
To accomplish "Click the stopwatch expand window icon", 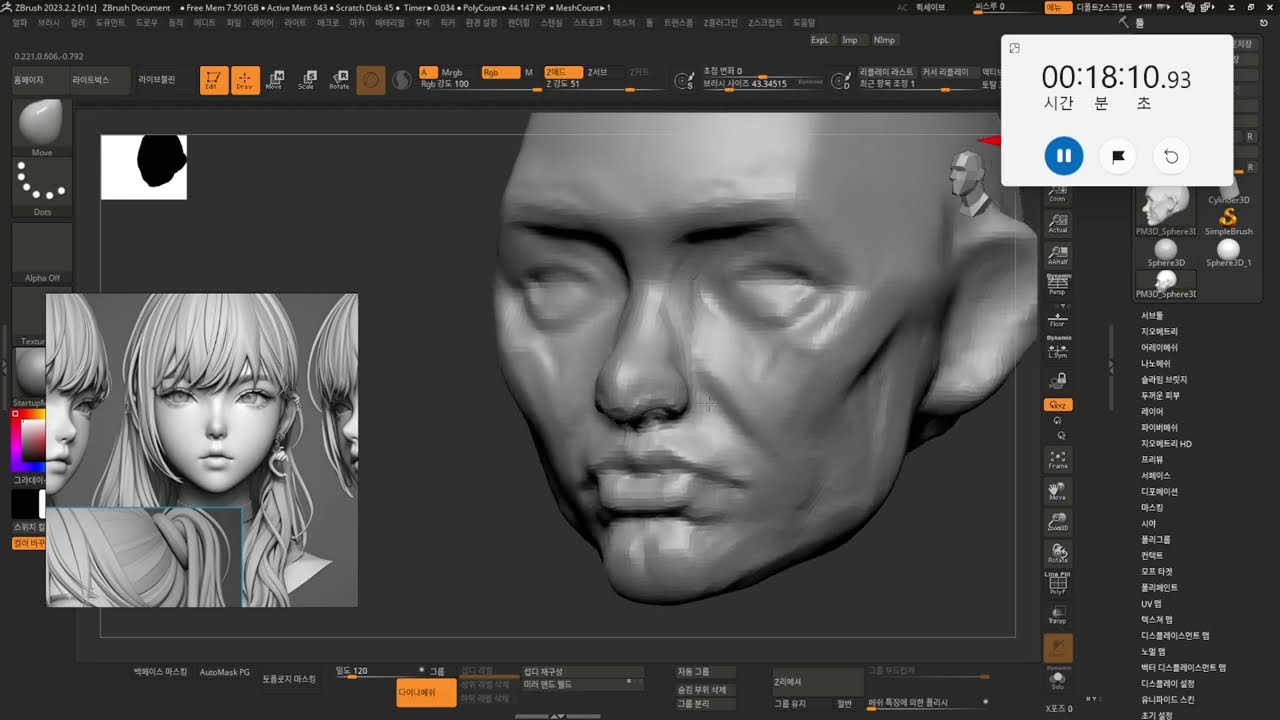I will [1014, 48].
